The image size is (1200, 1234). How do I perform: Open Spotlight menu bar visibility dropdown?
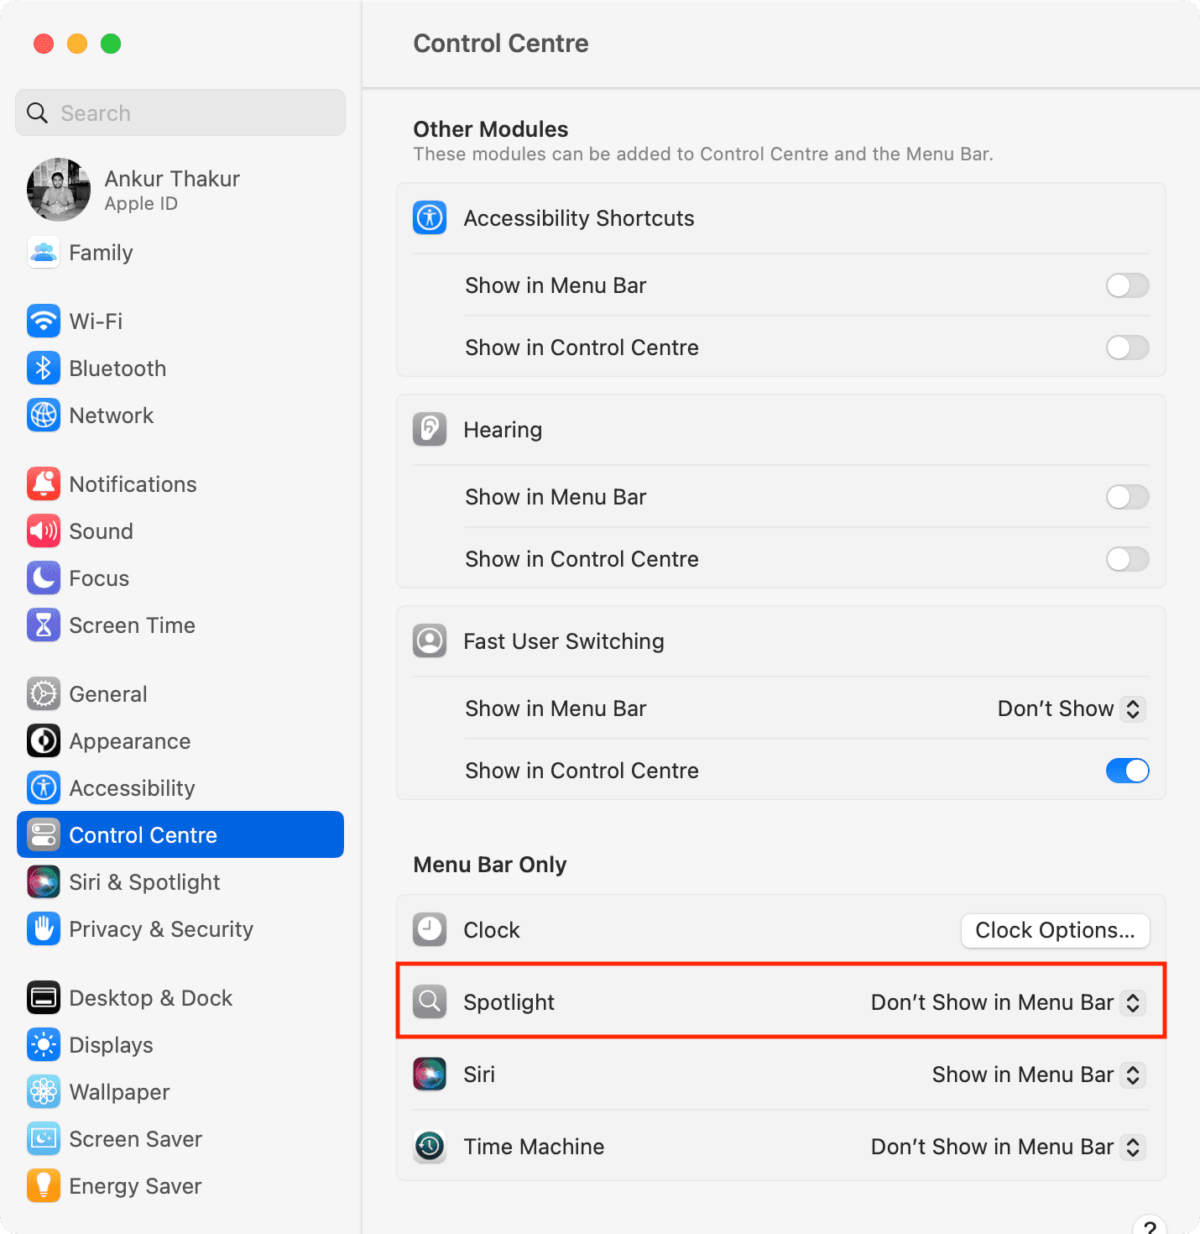[x=1007, y=1003]
